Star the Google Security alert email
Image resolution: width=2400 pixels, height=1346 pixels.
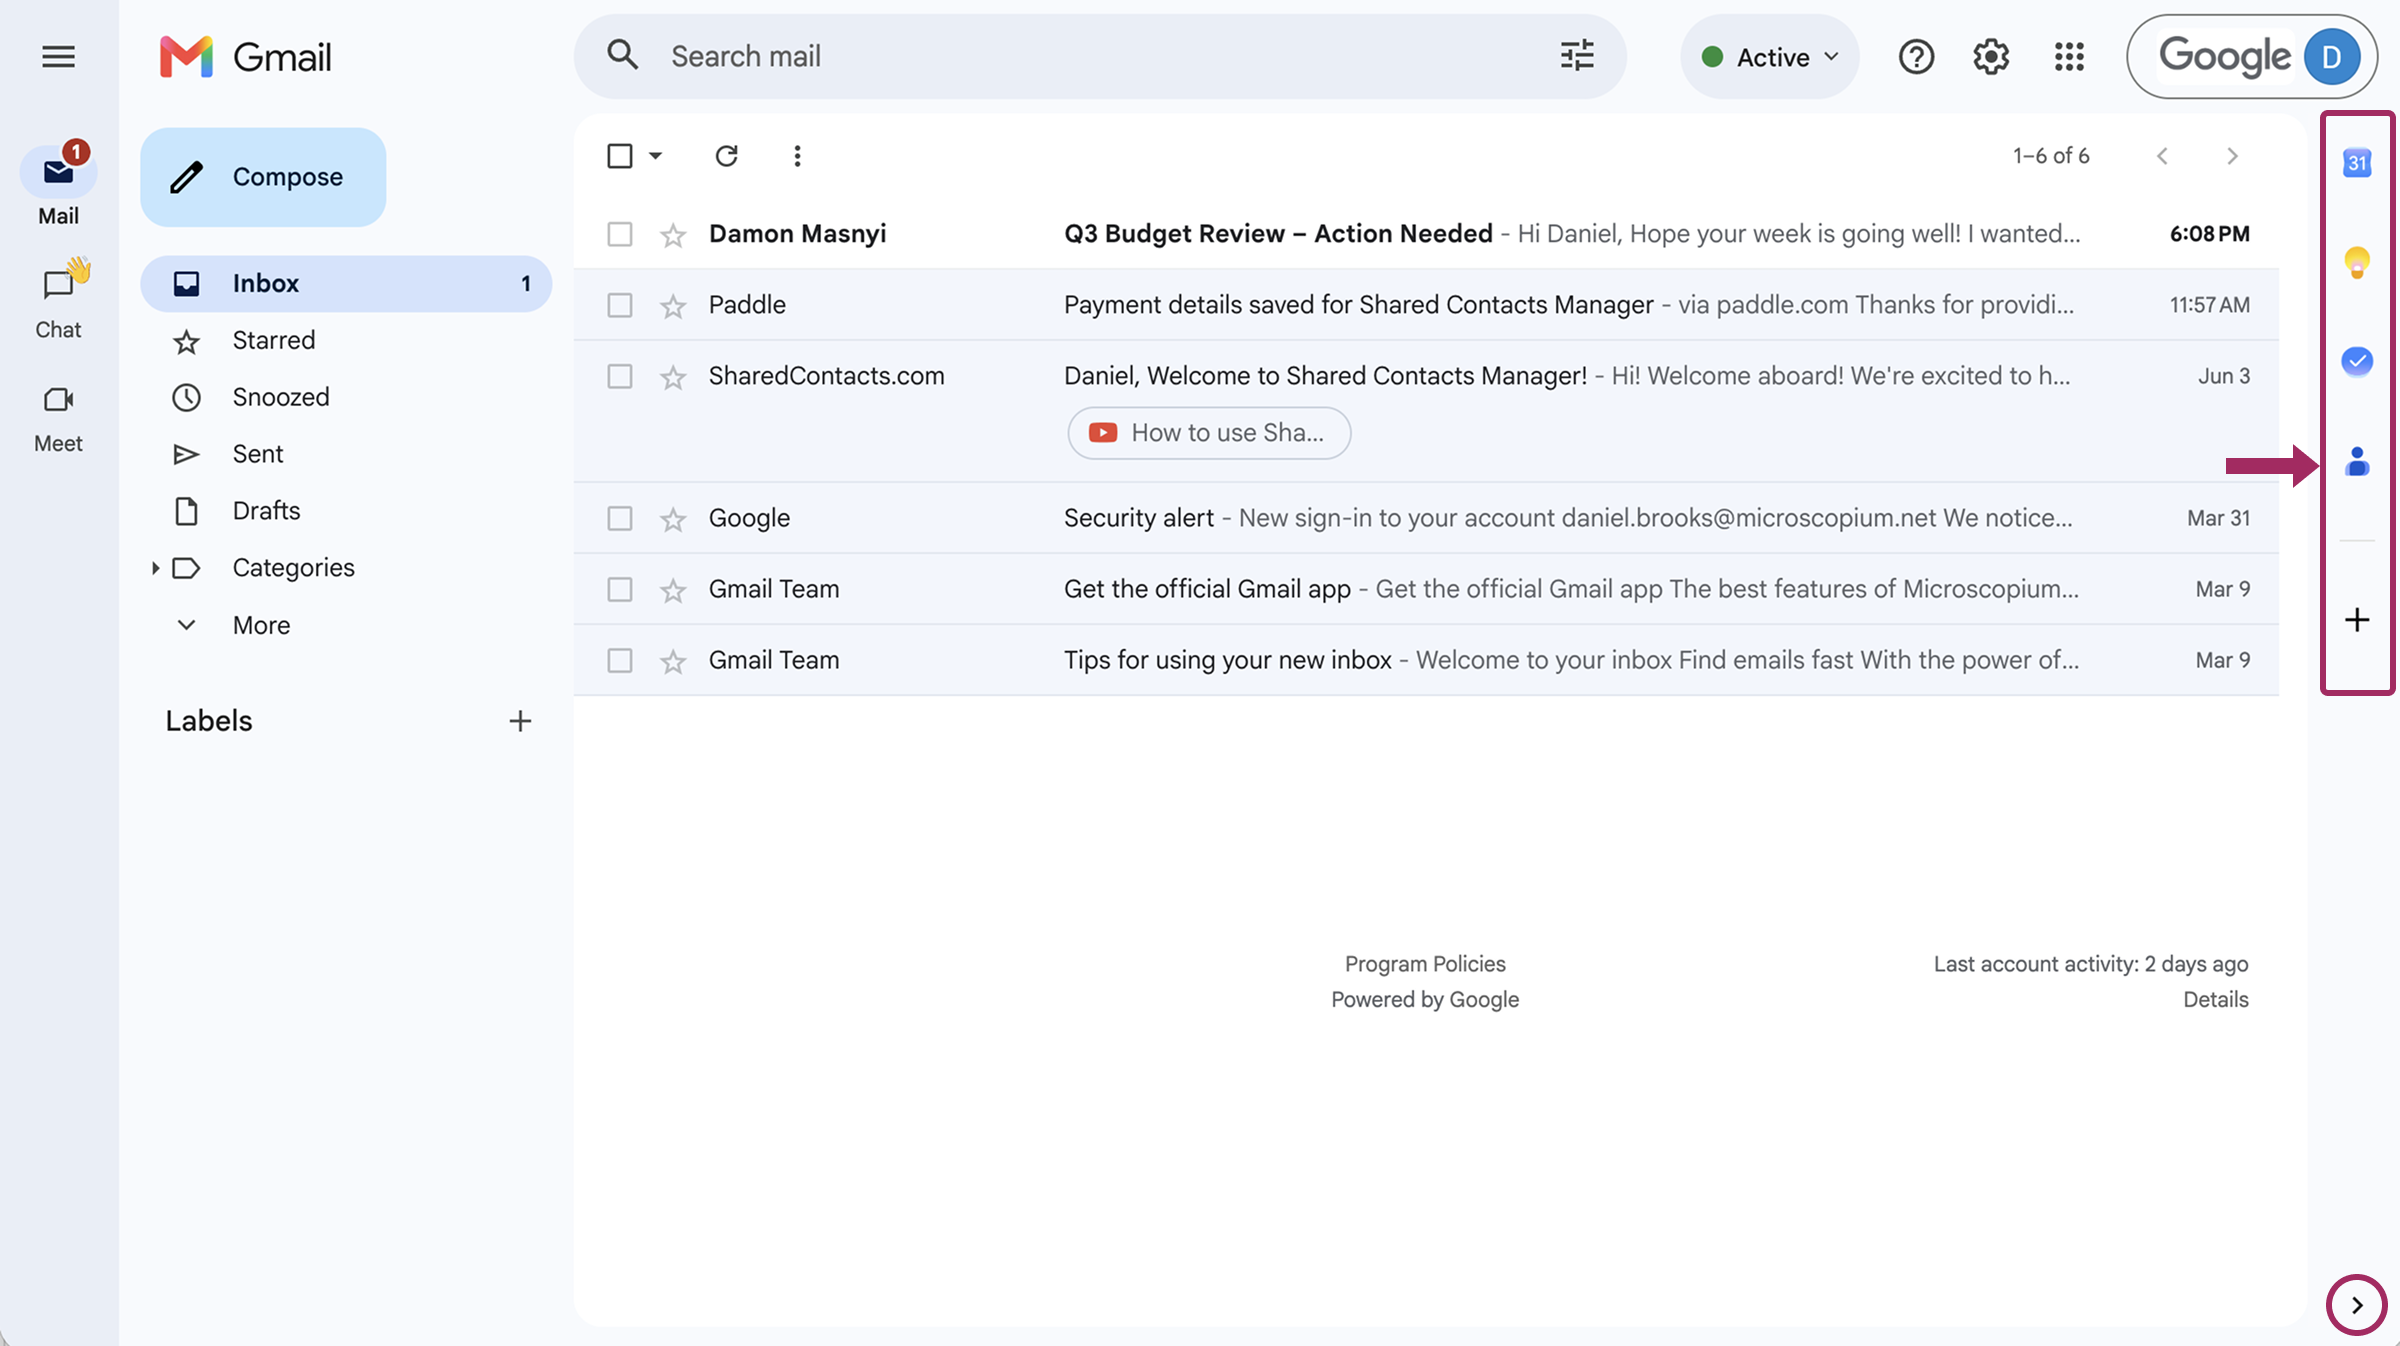[673, 519]
